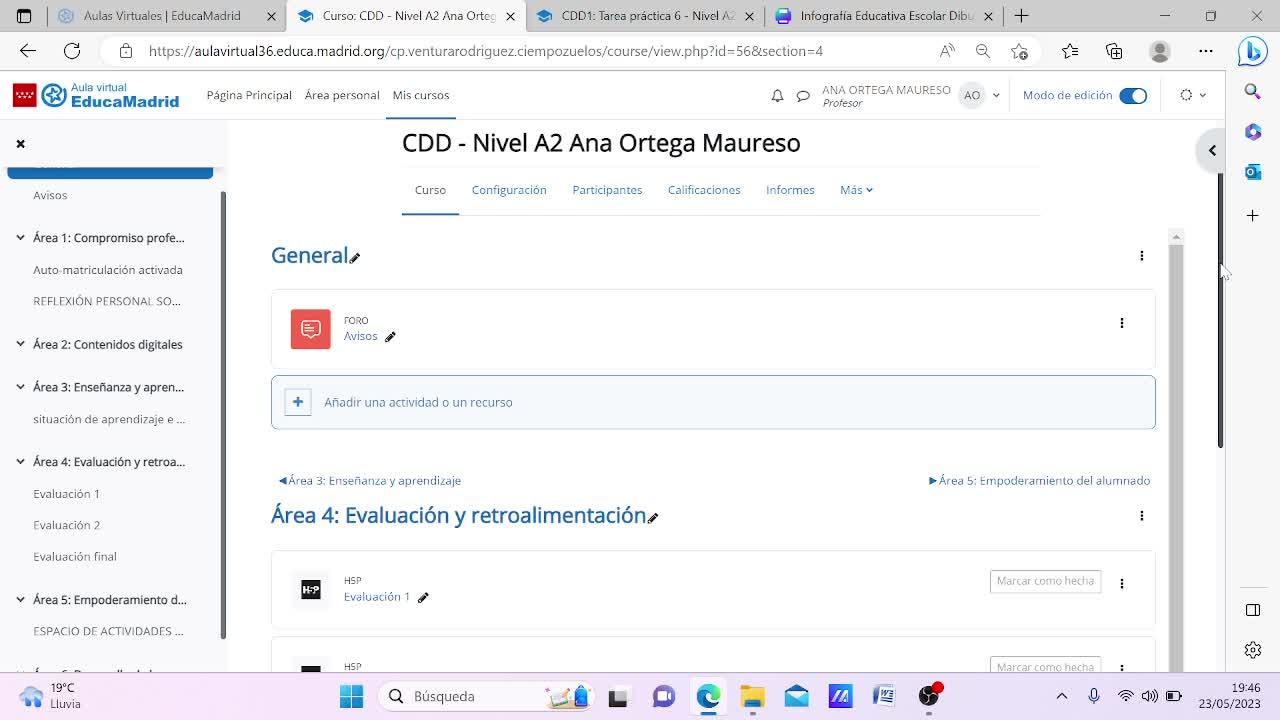Collapse Área 4 section in course index

tap(20, 462)
